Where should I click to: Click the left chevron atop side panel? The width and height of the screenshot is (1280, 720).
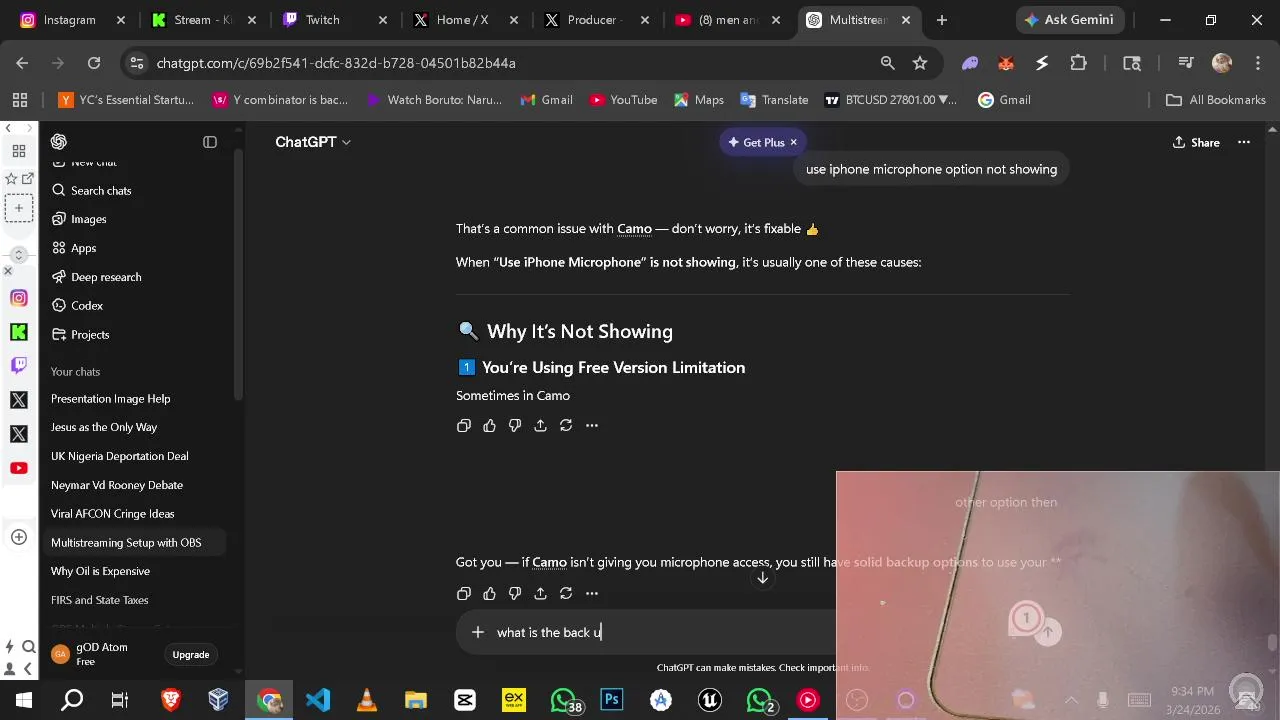click(x=8, y=128)
